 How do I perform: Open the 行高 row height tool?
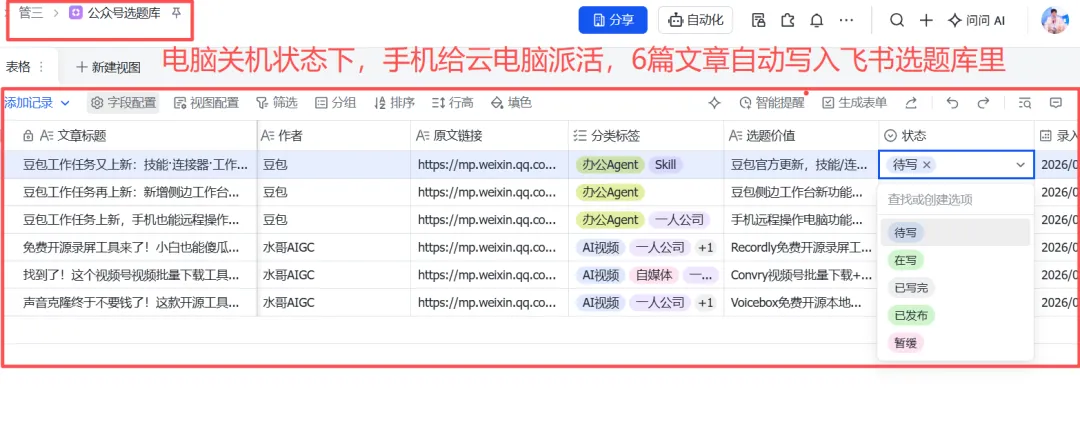point(453,103)
